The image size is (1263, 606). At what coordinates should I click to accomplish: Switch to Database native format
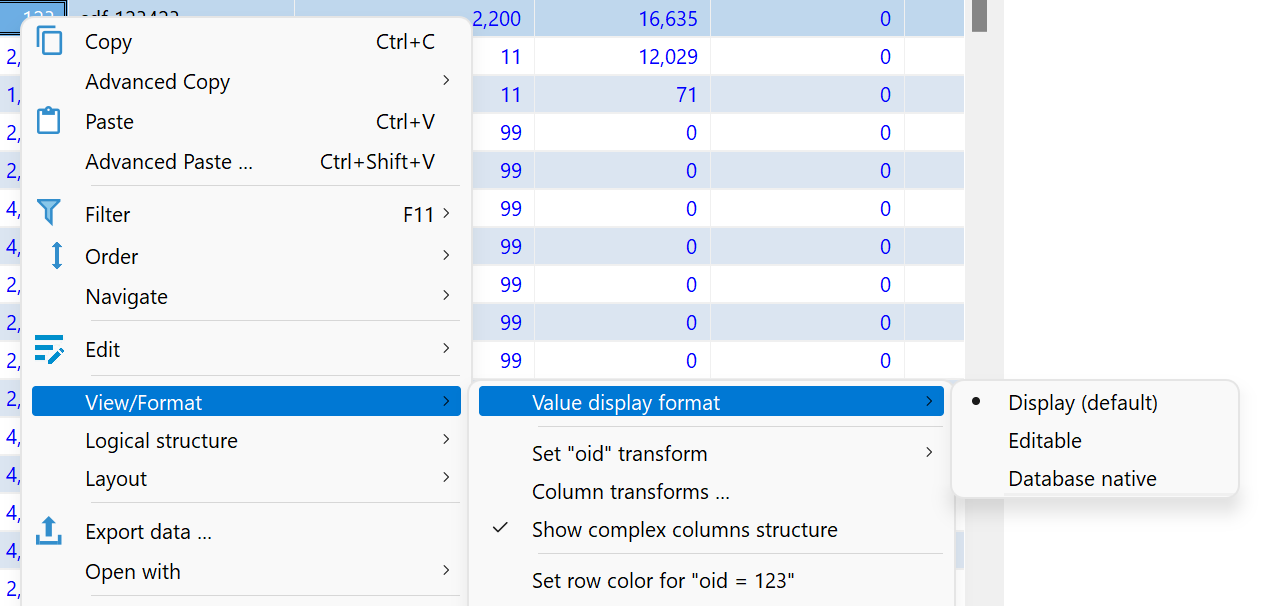point(1083,478)
